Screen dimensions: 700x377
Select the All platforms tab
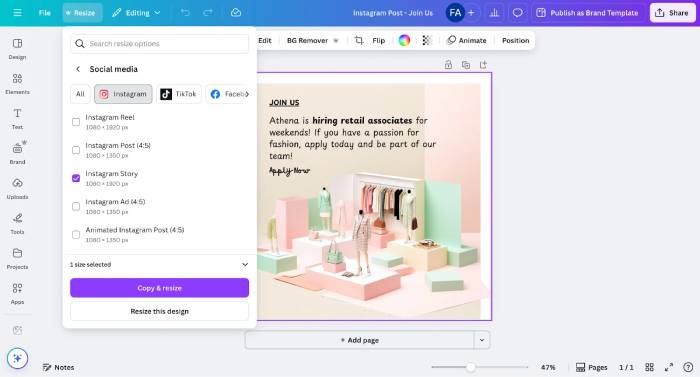click(x=80, y=94)
